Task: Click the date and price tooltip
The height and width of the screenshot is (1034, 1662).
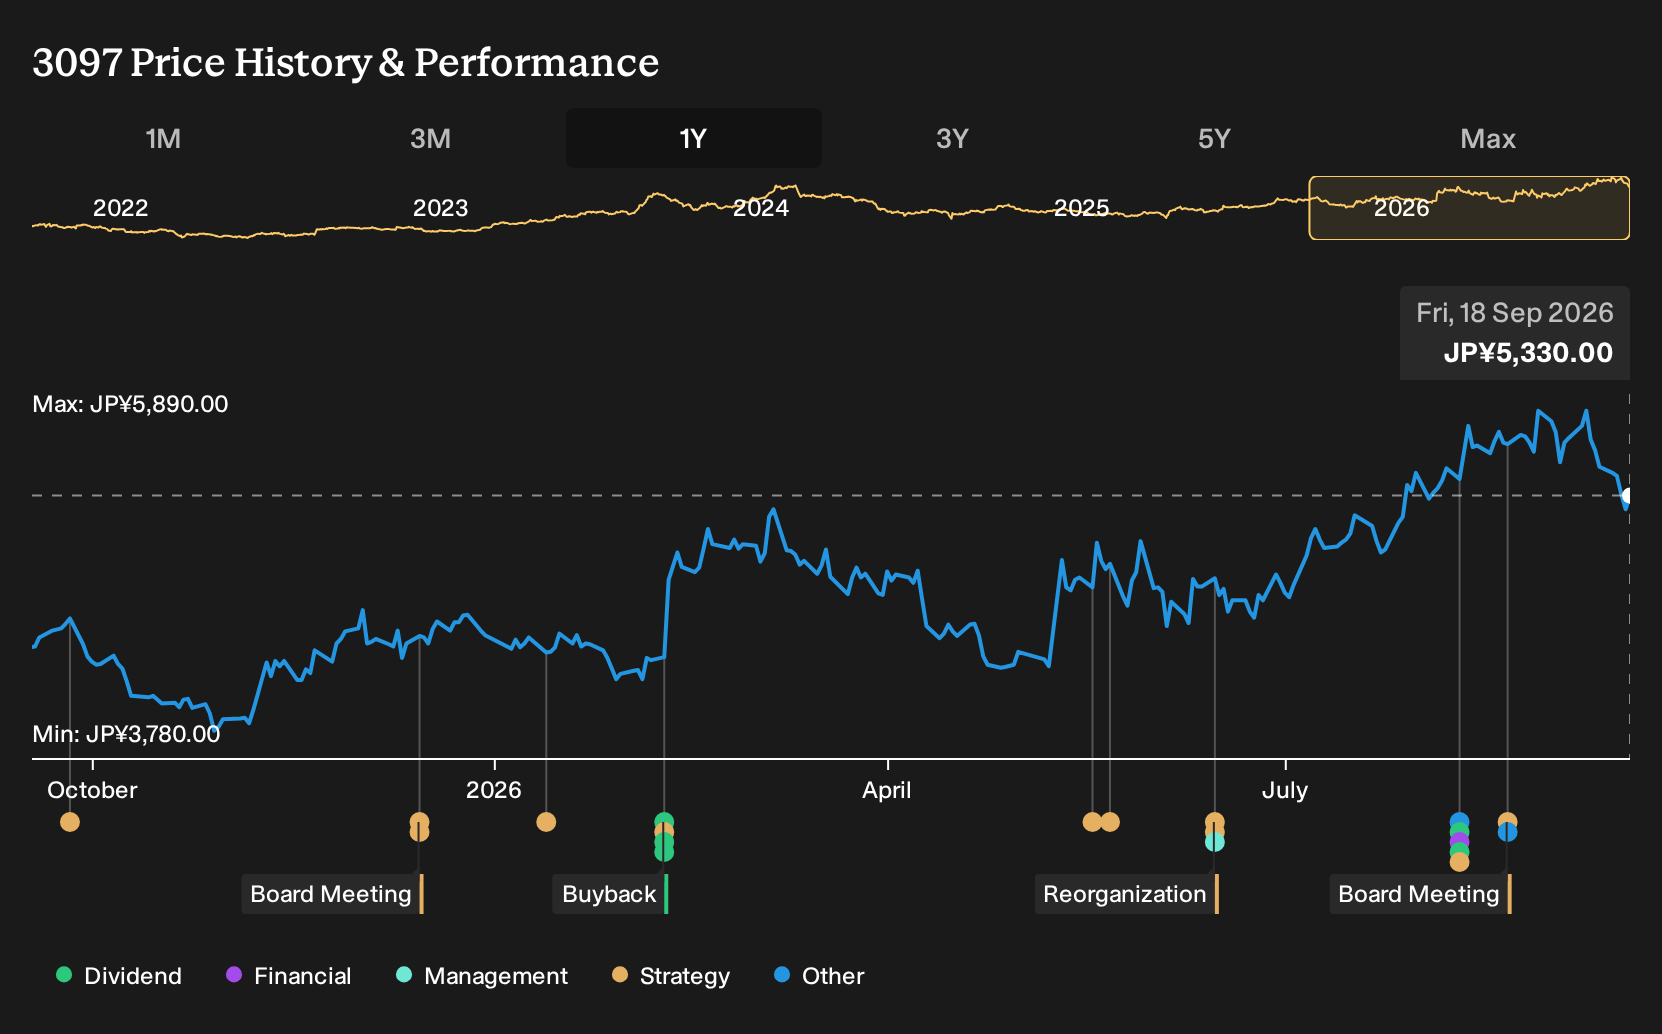Action: tap(1515, 333)
